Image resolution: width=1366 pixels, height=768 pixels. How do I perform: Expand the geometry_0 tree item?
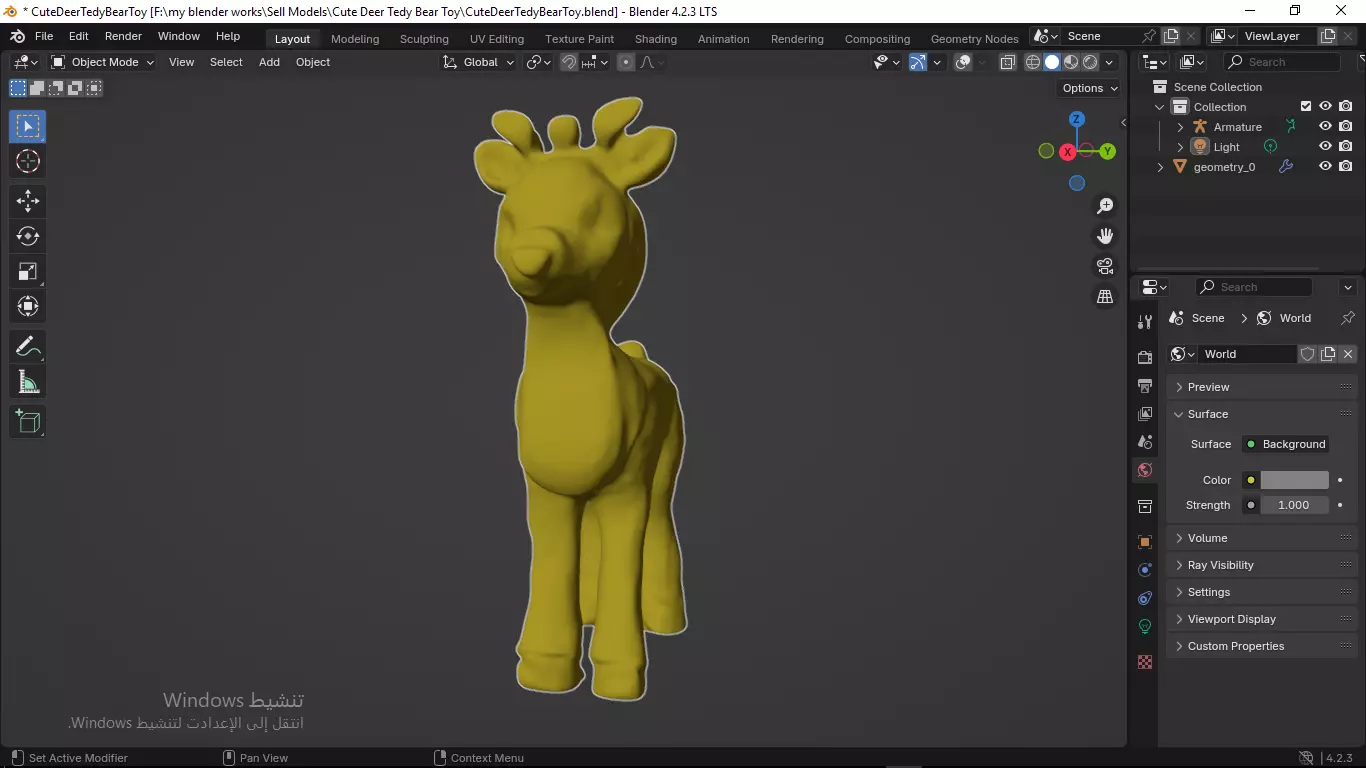(1160, 167)
